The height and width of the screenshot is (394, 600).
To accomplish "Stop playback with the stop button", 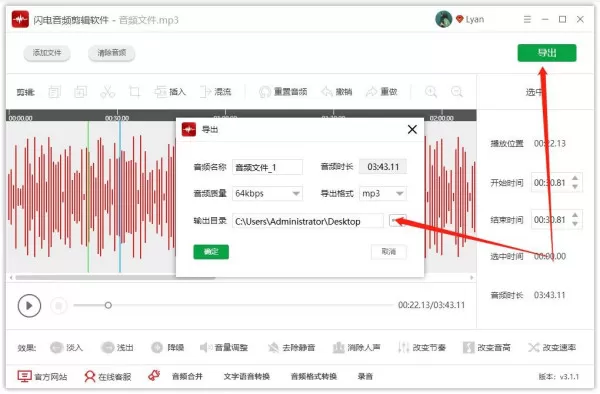I will pos(59,306).
